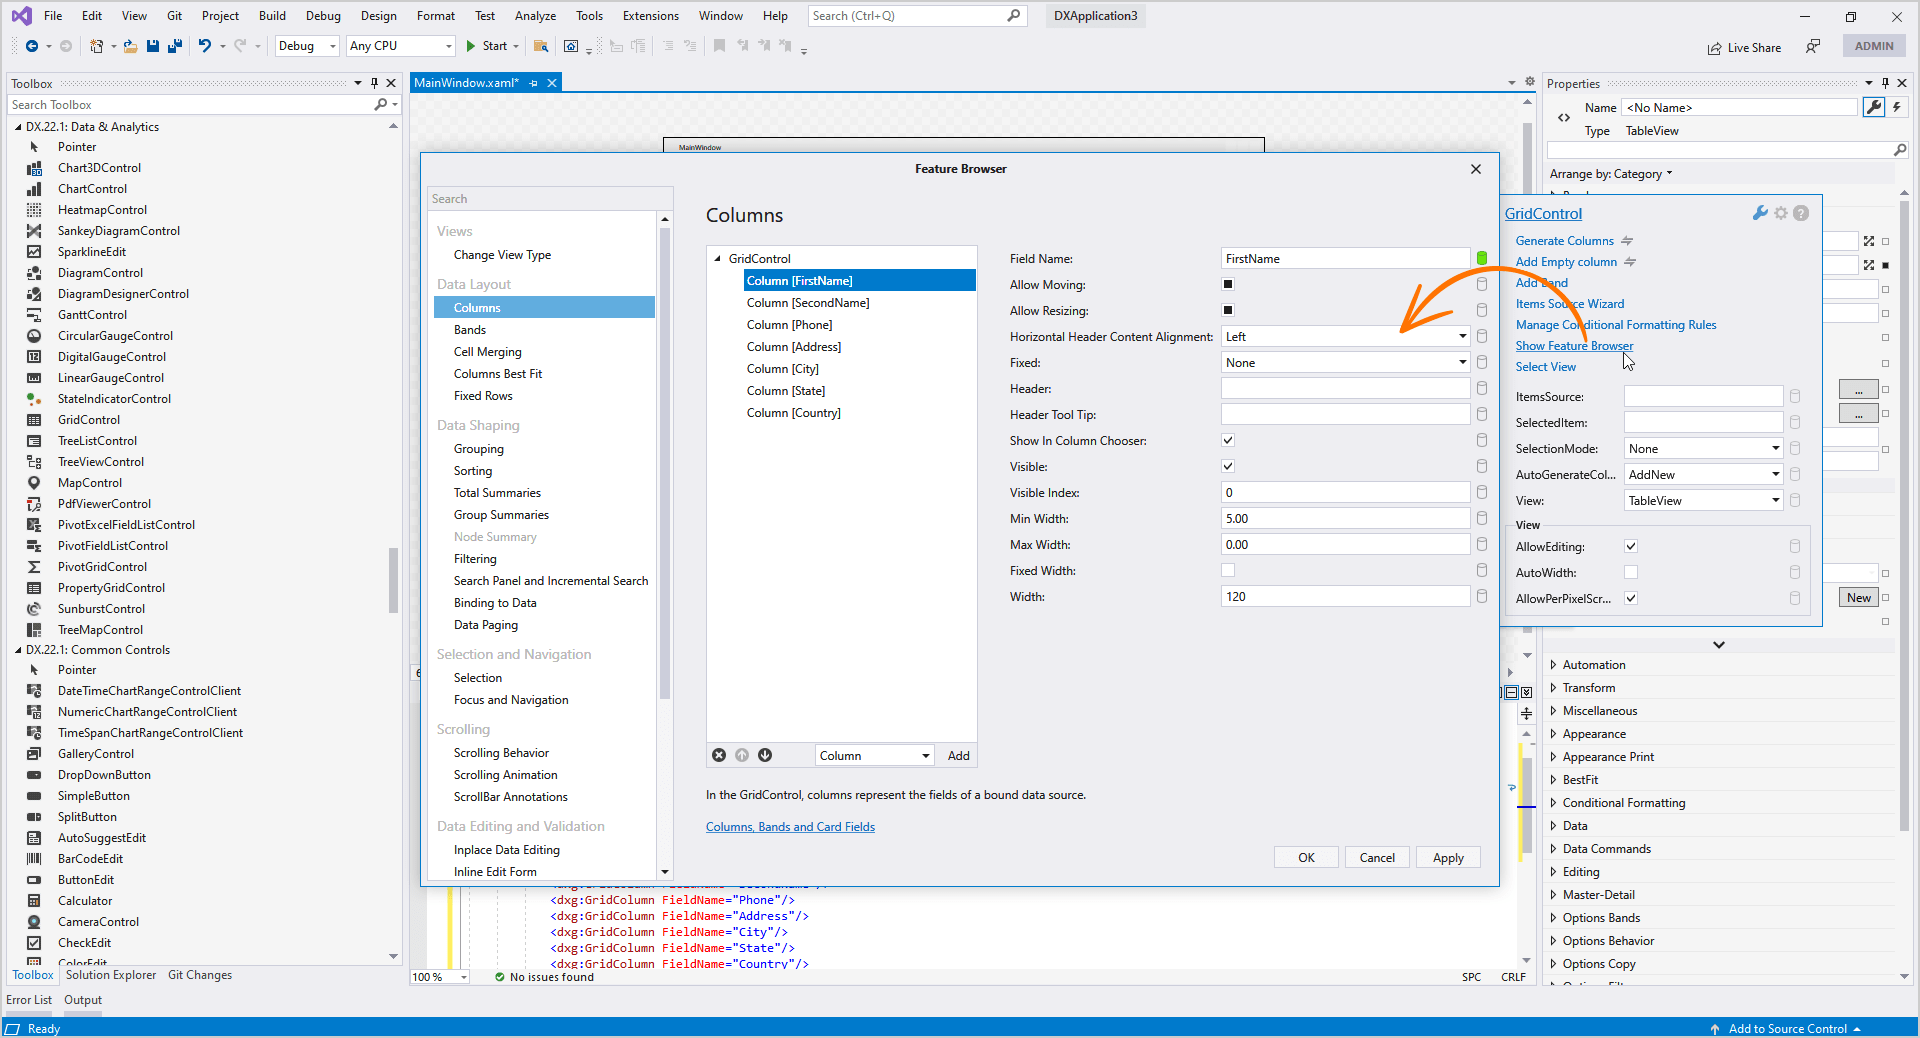
Task: Open the Horizontal Header Content Alignment dropdown
Action: click(1462, 336)
